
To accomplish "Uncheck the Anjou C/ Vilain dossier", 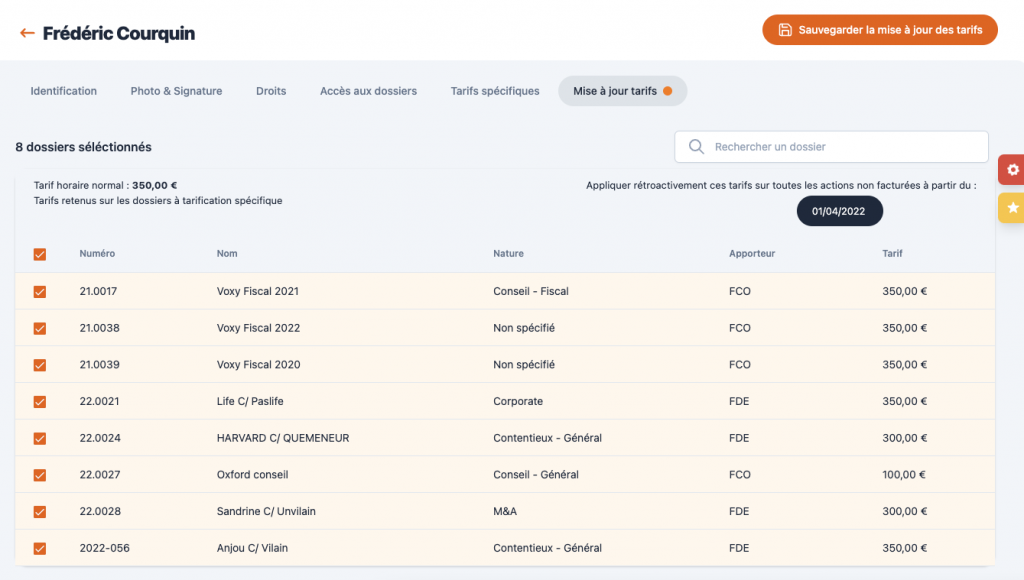I will click(40, 548).
